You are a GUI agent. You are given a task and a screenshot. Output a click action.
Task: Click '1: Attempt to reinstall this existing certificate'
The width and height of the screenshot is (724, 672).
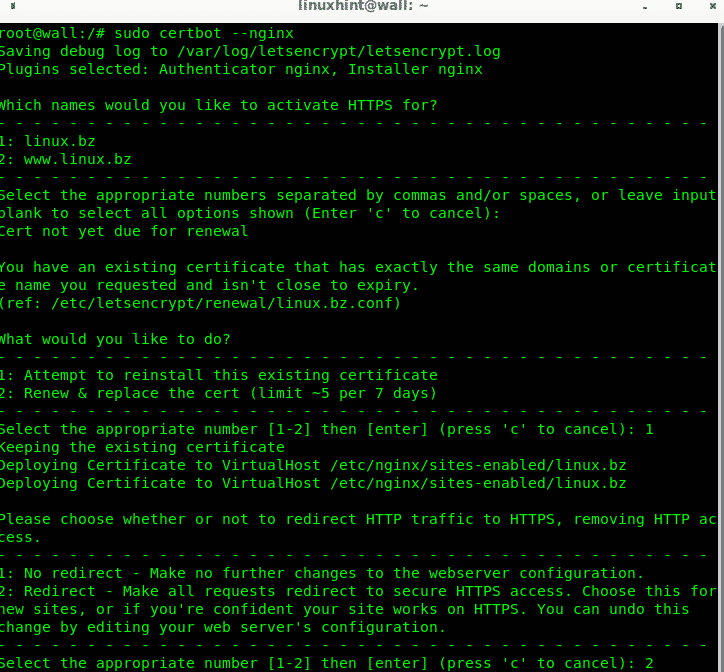218,375
